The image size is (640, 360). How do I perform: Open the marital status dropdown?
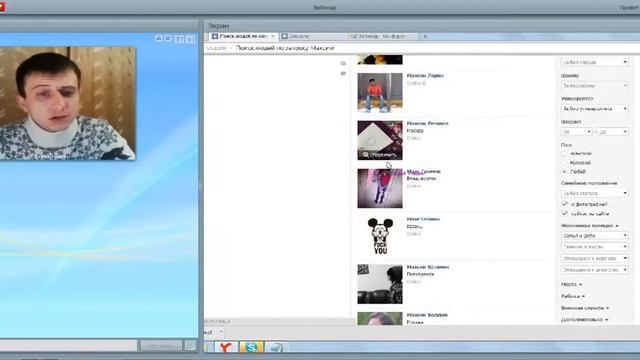coord(595,193)
